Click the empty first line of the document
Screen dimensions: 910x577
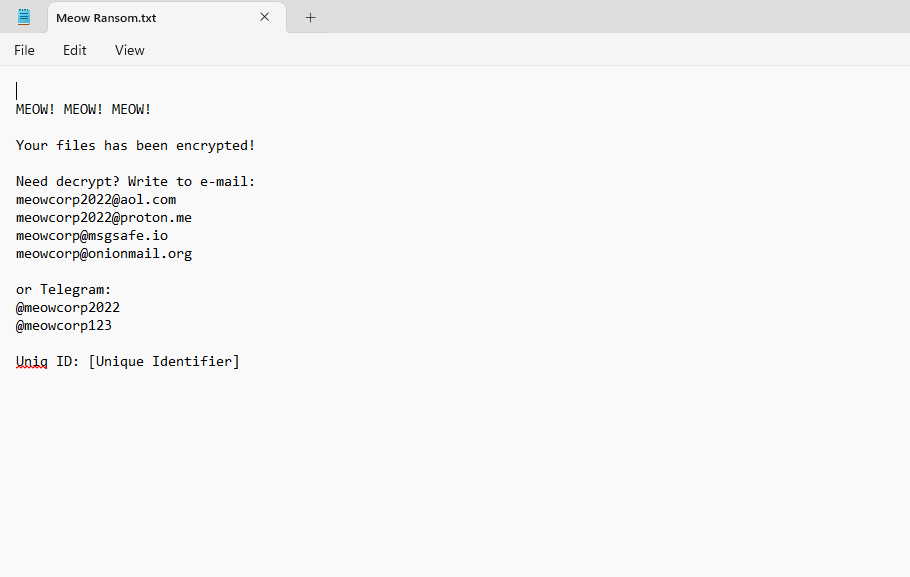pyautogui.click(x=200, y=91)
